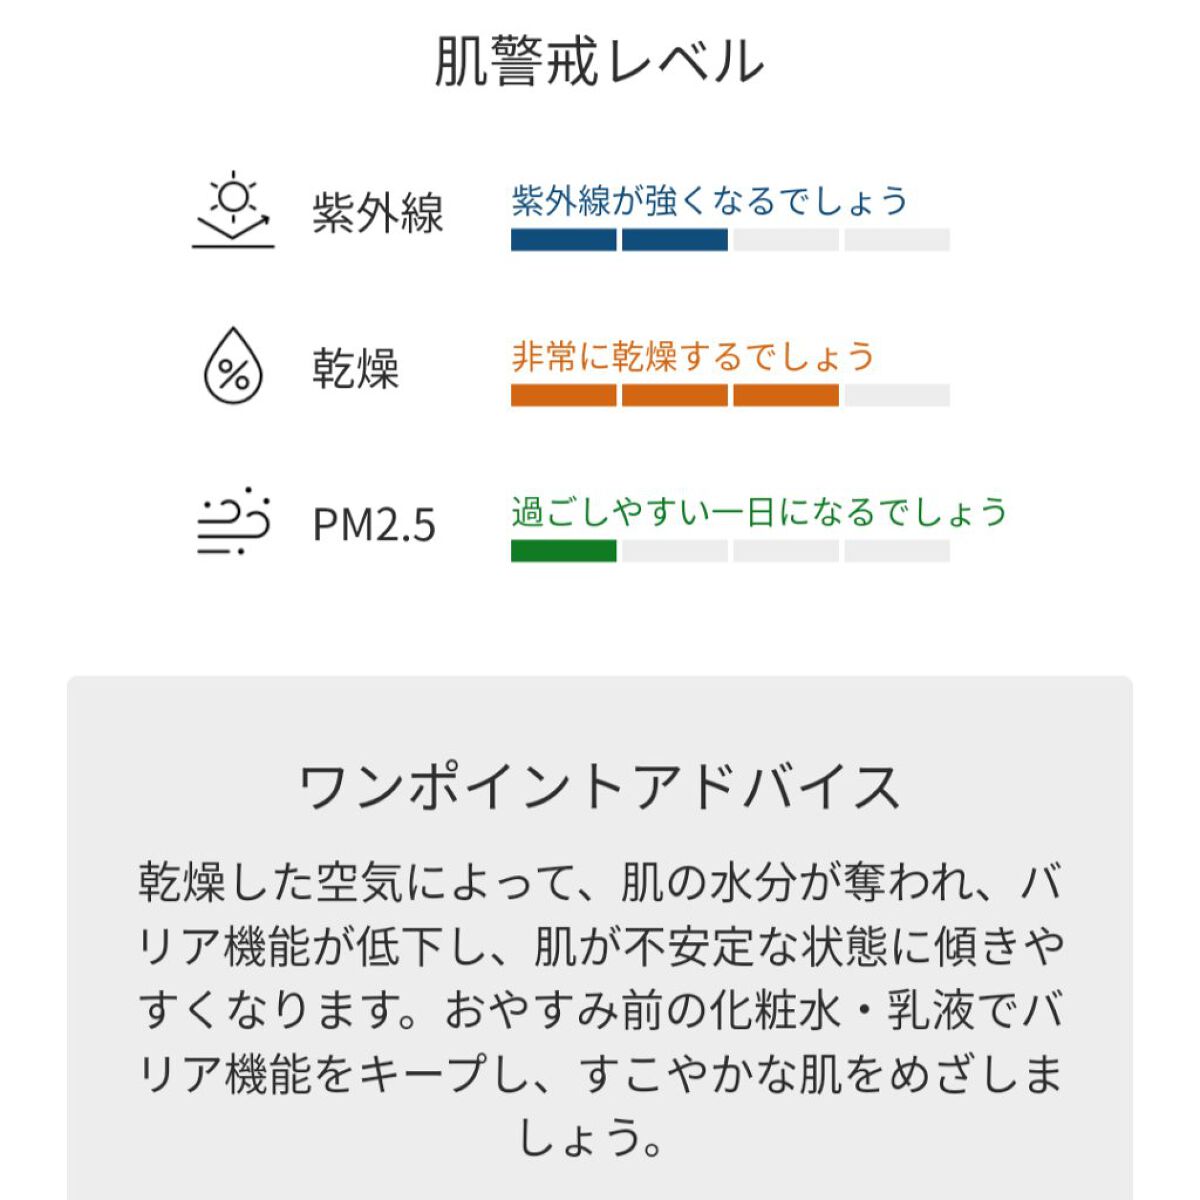Select the 肌警戒レベル page title

(x=598, y=60)
